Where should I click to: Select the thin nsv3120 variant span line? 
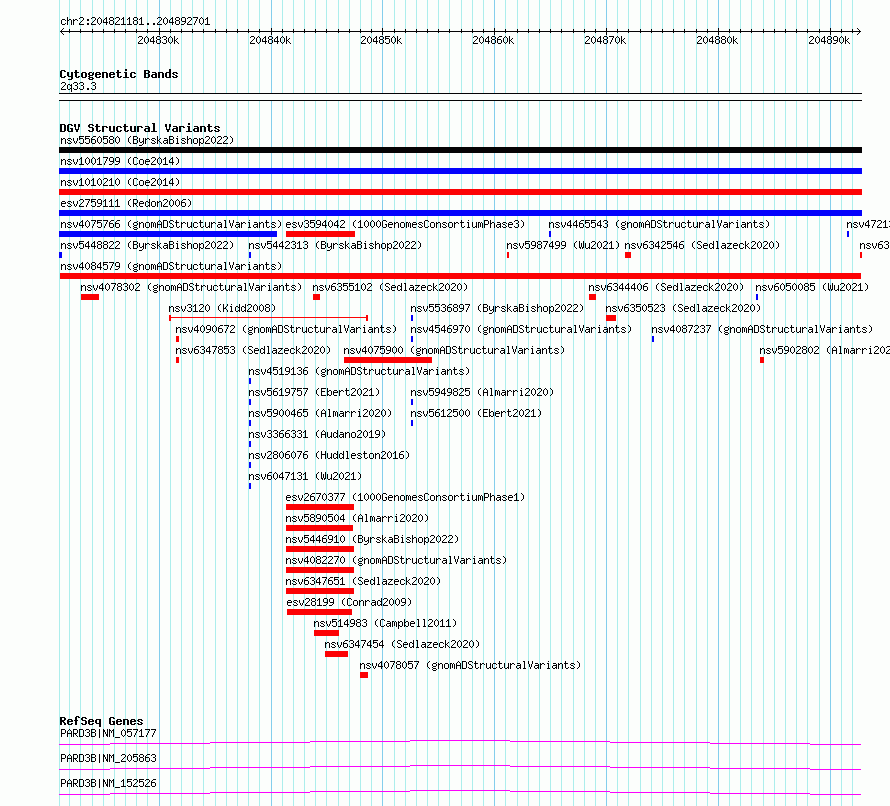268,318
